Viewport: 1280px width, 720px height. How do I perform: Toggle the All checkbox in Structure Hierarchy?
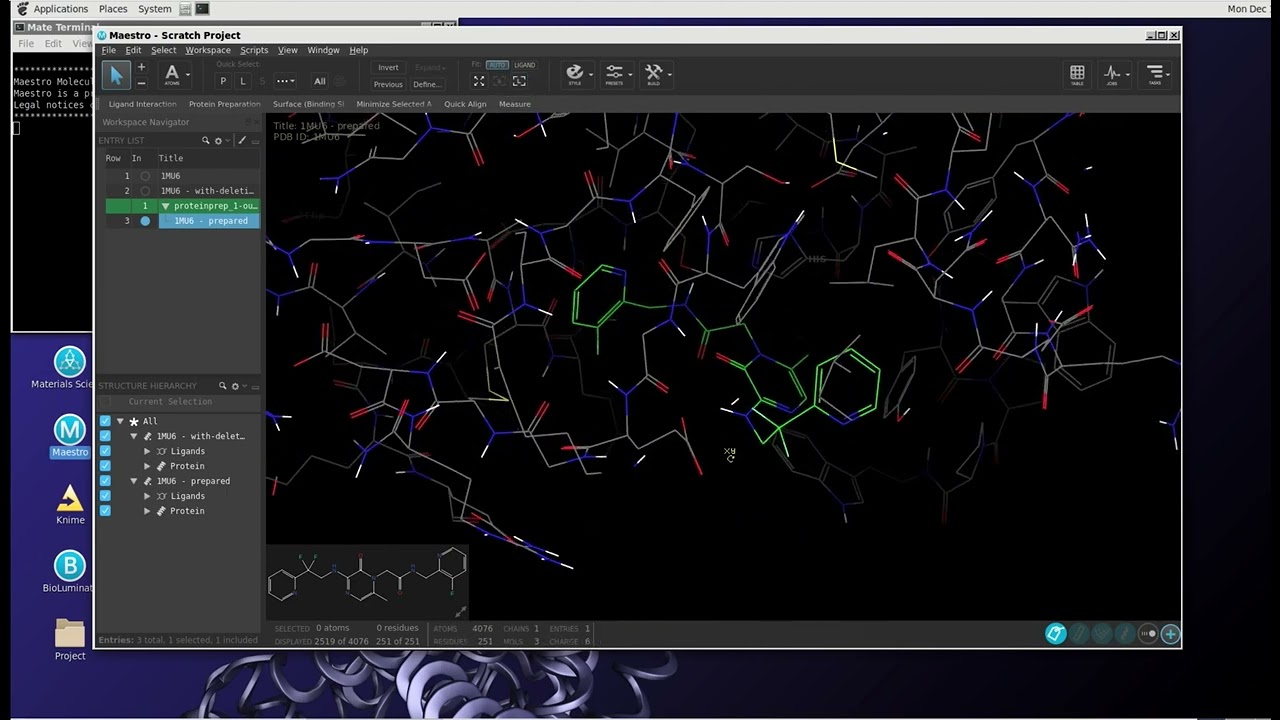[105, 421]
